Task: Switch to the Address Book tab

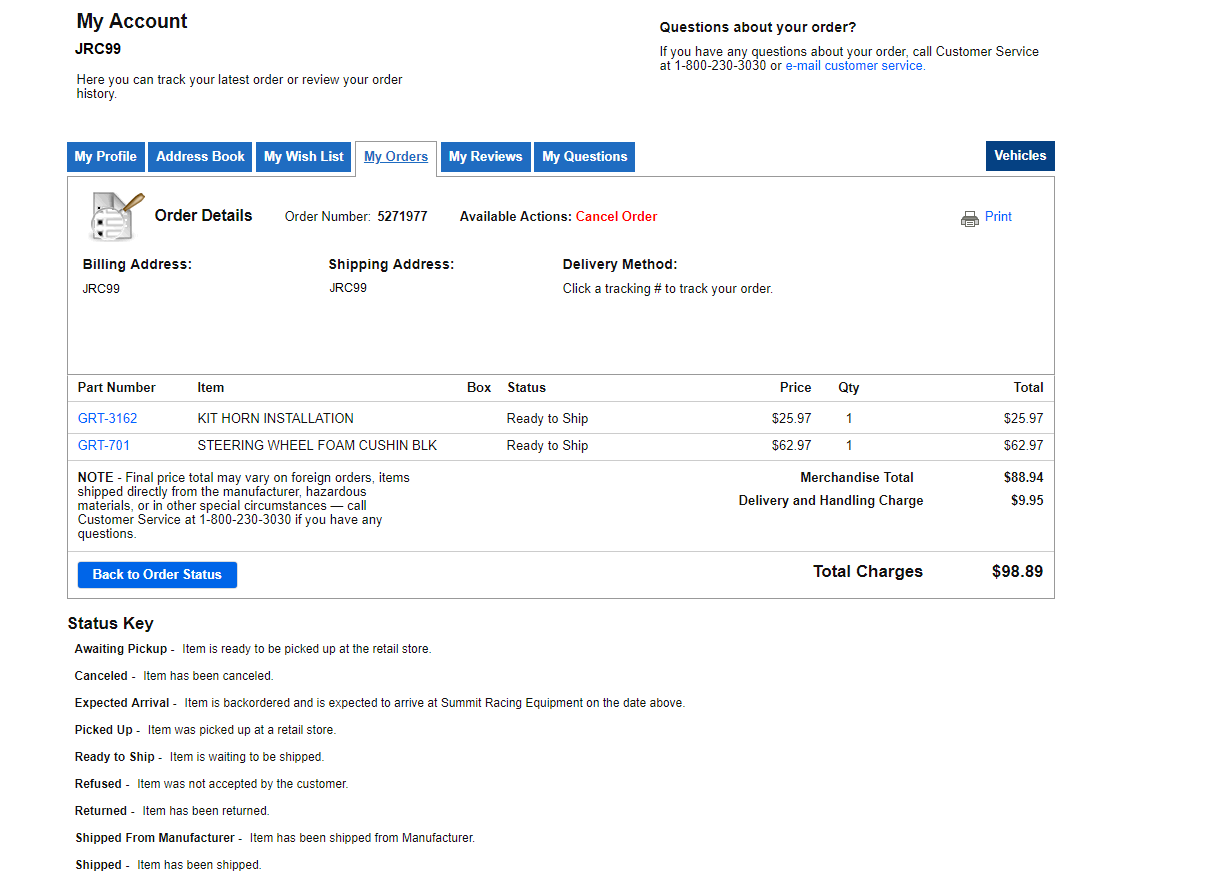Action: (x=200, y=157)
